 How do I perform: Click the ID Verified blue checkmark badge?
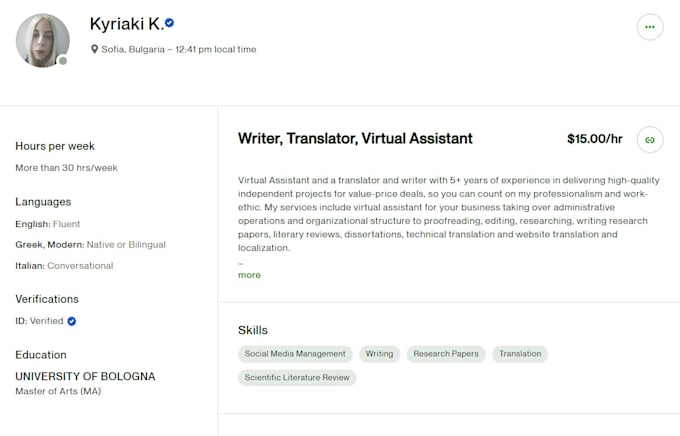point(72,321)
